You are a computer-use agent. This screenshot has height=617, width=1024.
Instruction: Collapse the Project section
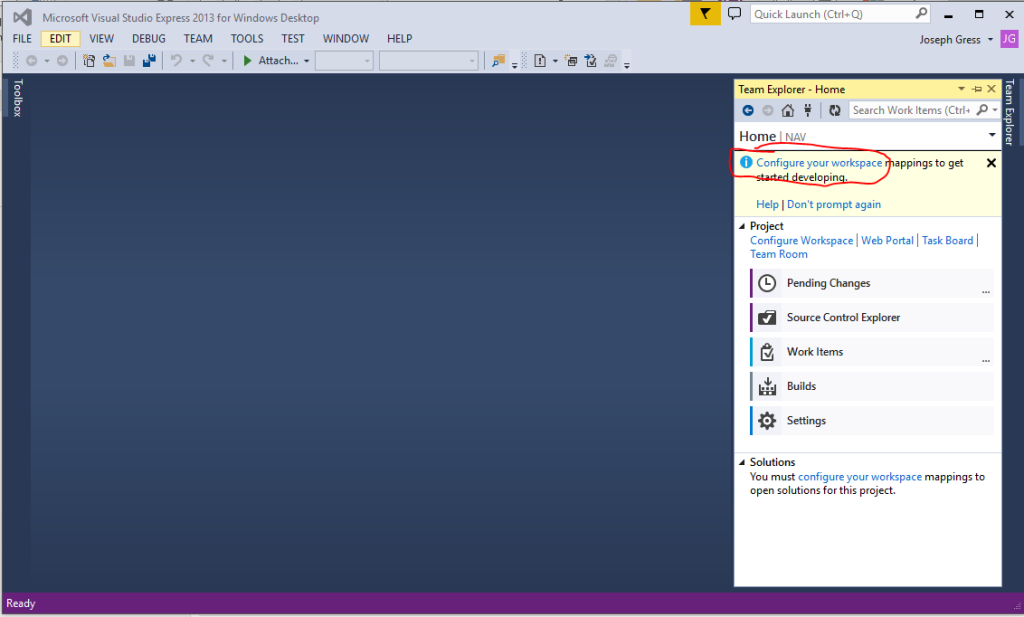(741, 226)
